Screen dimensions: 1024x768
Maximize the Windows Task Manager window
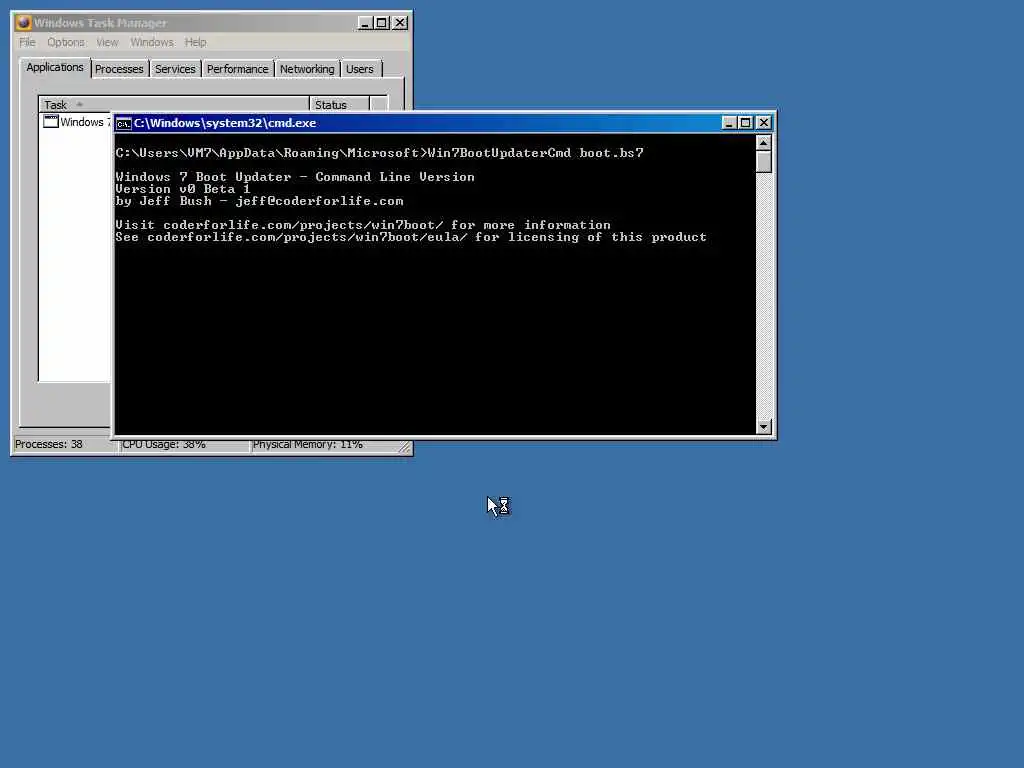tap(382, 23)
